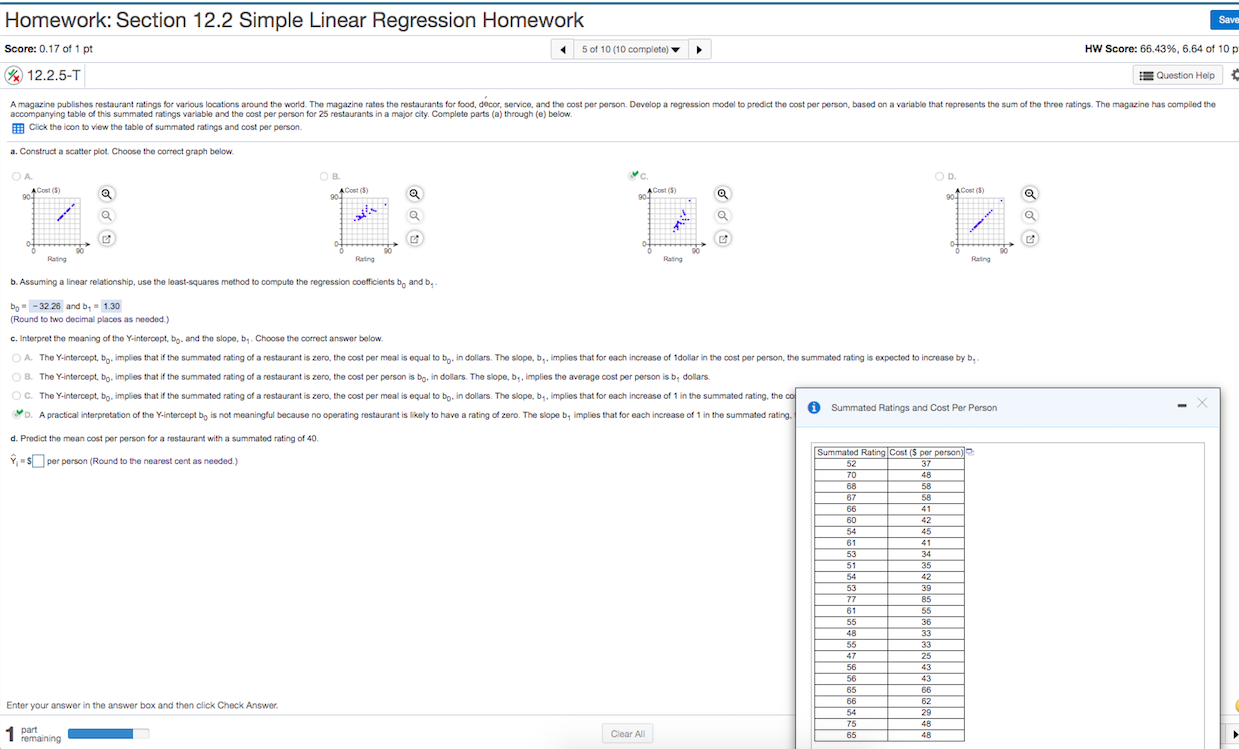
Task: Zoom in on scatter plot A
Action: 106,192
